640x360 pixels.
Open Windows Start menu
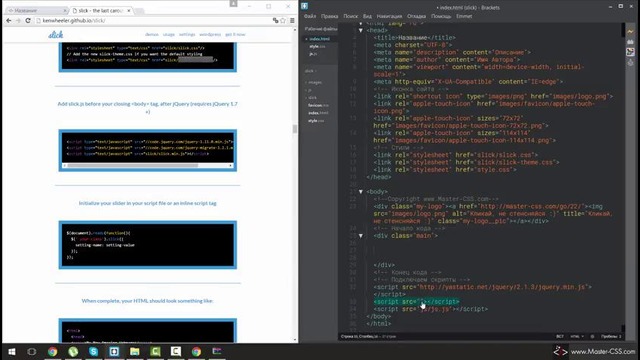tap(12, 351)
